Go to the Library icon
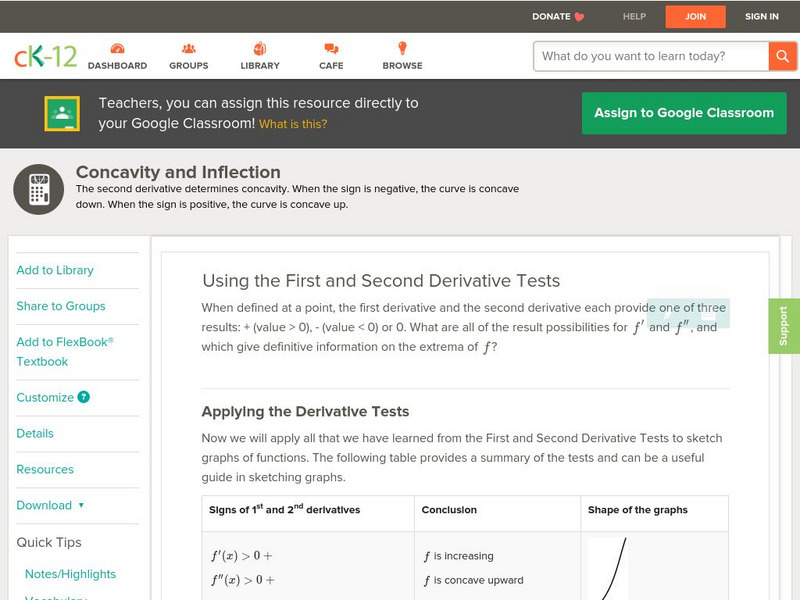 coord(260,49)
